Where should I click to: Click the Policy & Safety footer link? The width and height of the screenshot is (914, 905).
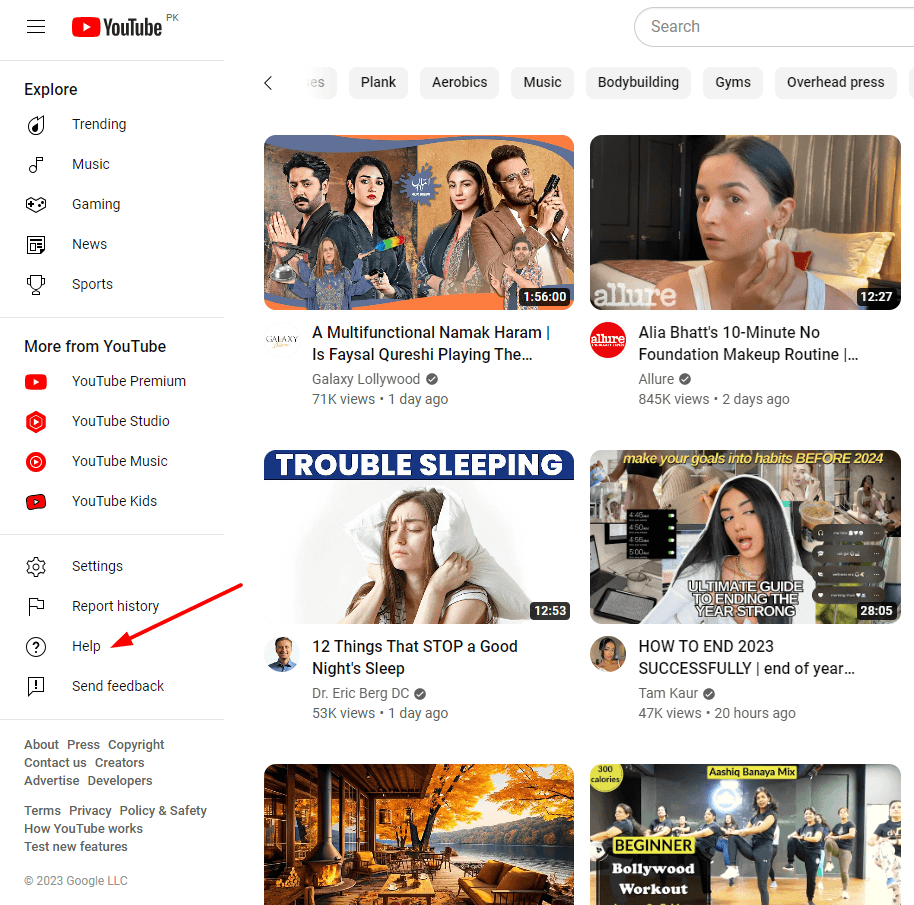point(163,811)
